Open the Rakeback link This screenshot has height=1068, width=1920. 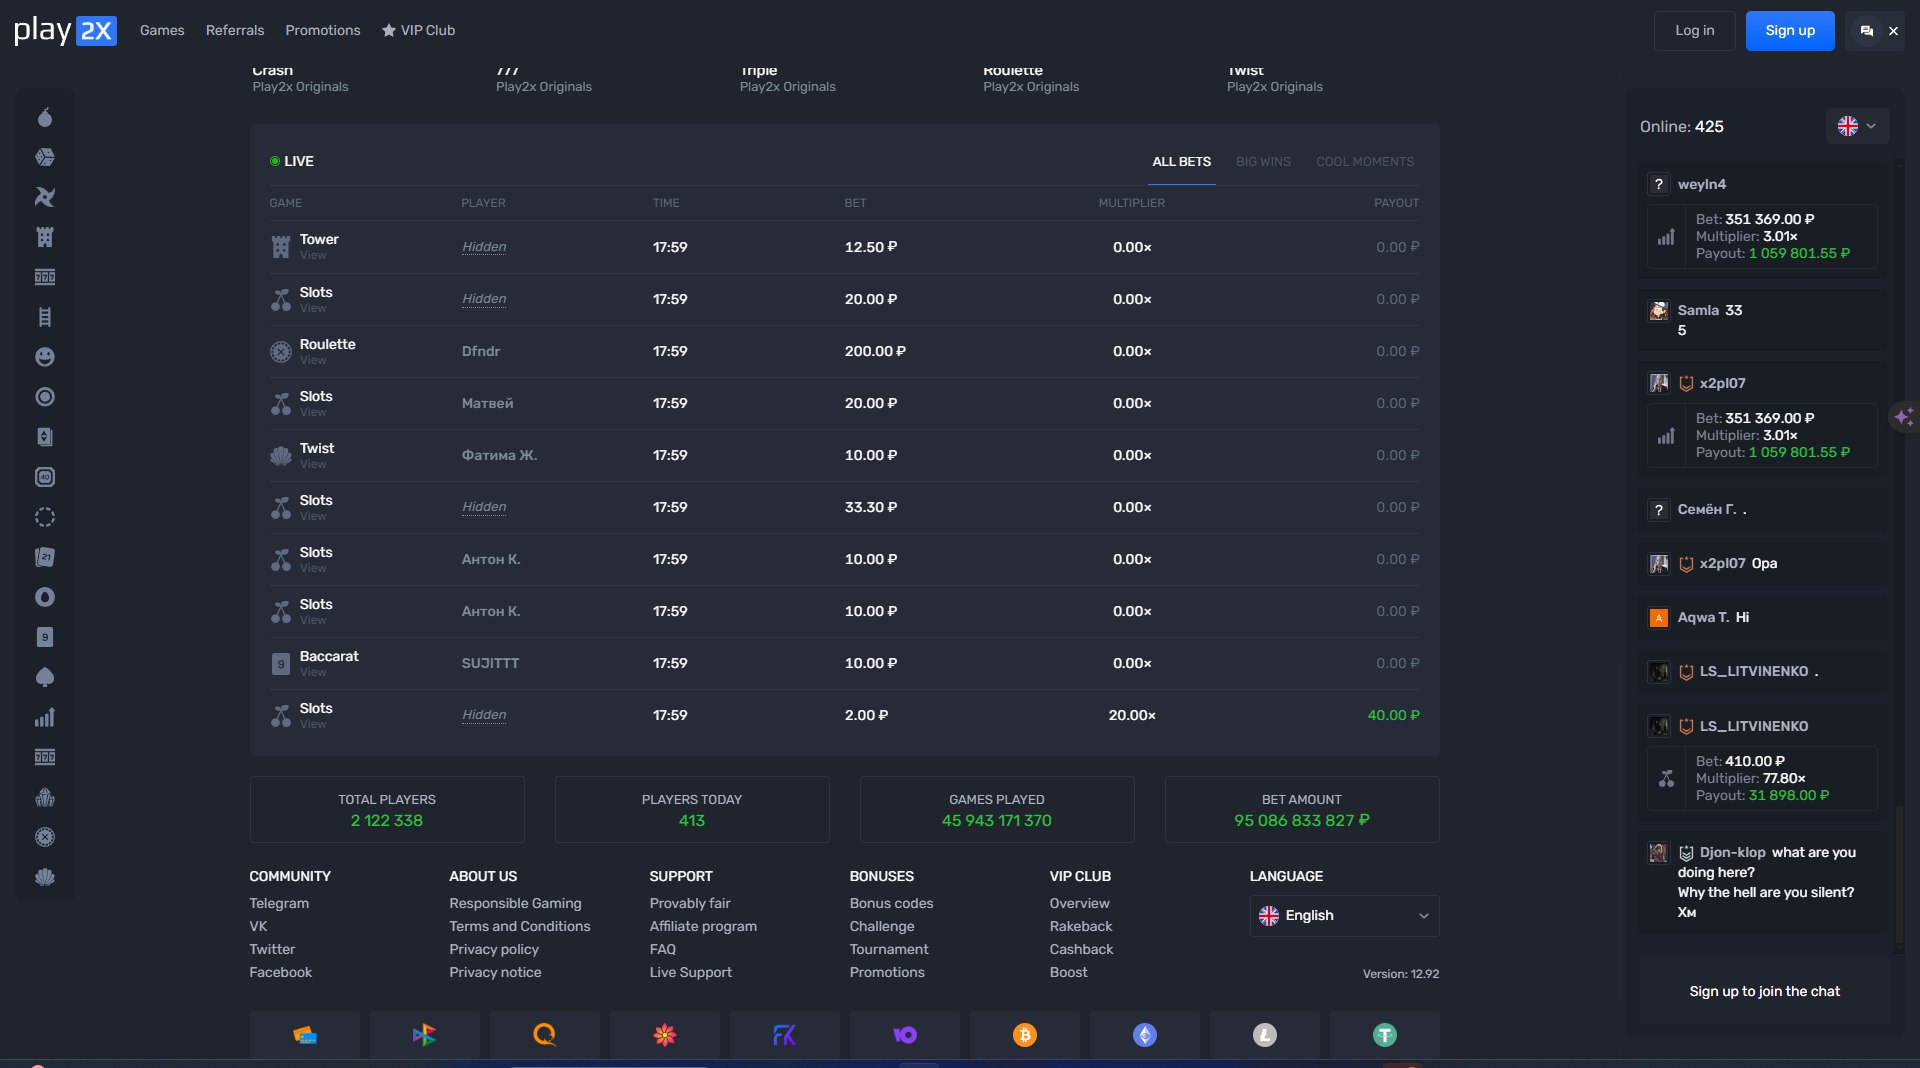(x=1081, y=926)
